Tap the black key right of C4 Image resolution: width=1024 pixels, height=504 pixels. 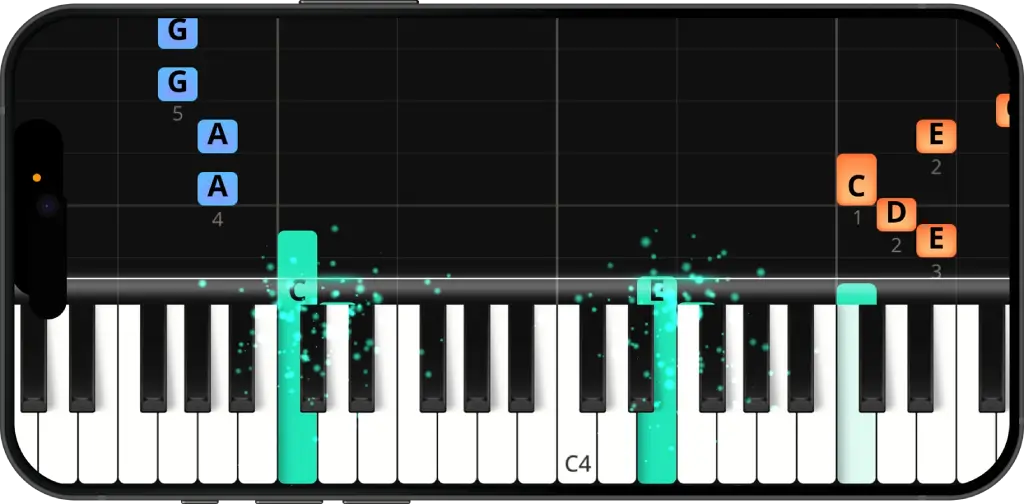(592, 358)
